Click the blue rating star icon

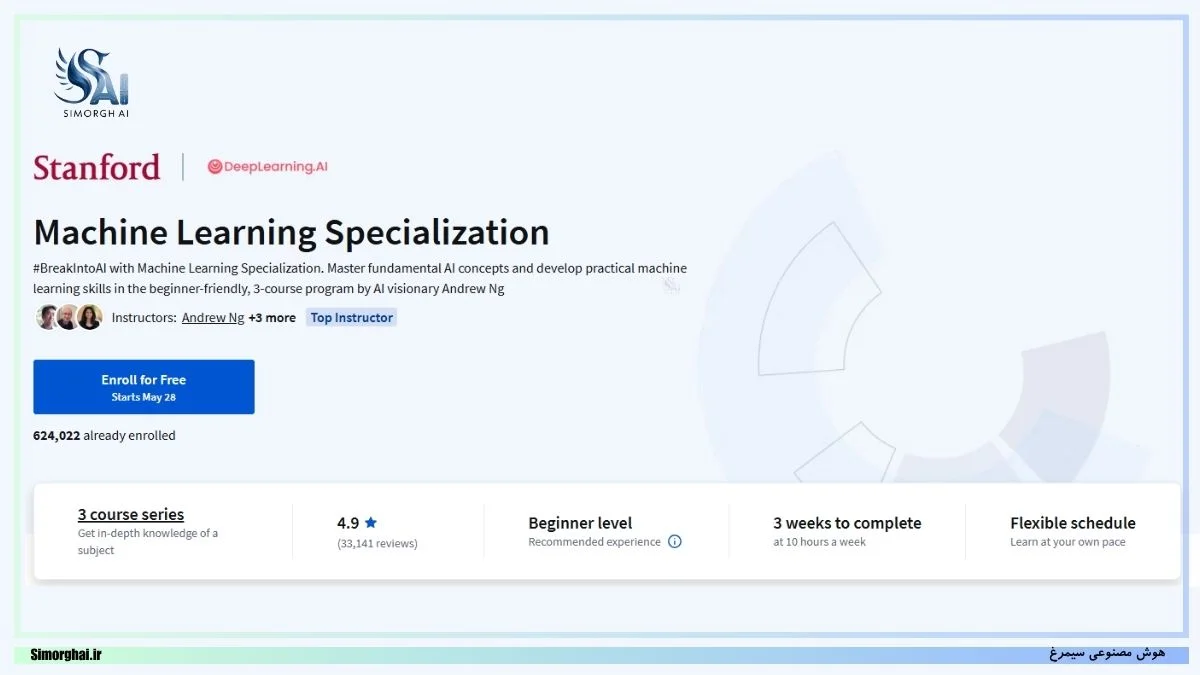tap(371, 522)
